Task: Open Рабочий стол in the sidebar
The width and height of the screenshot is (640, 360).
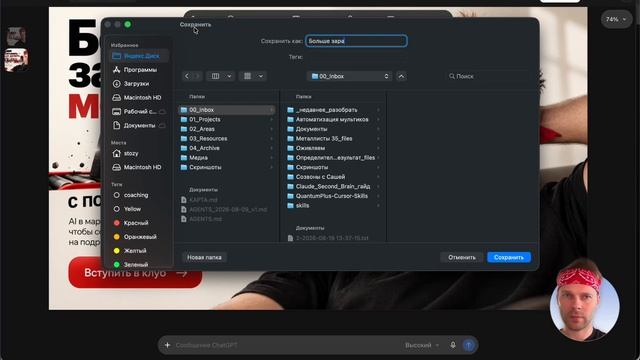Action: (x=139, y=111)
